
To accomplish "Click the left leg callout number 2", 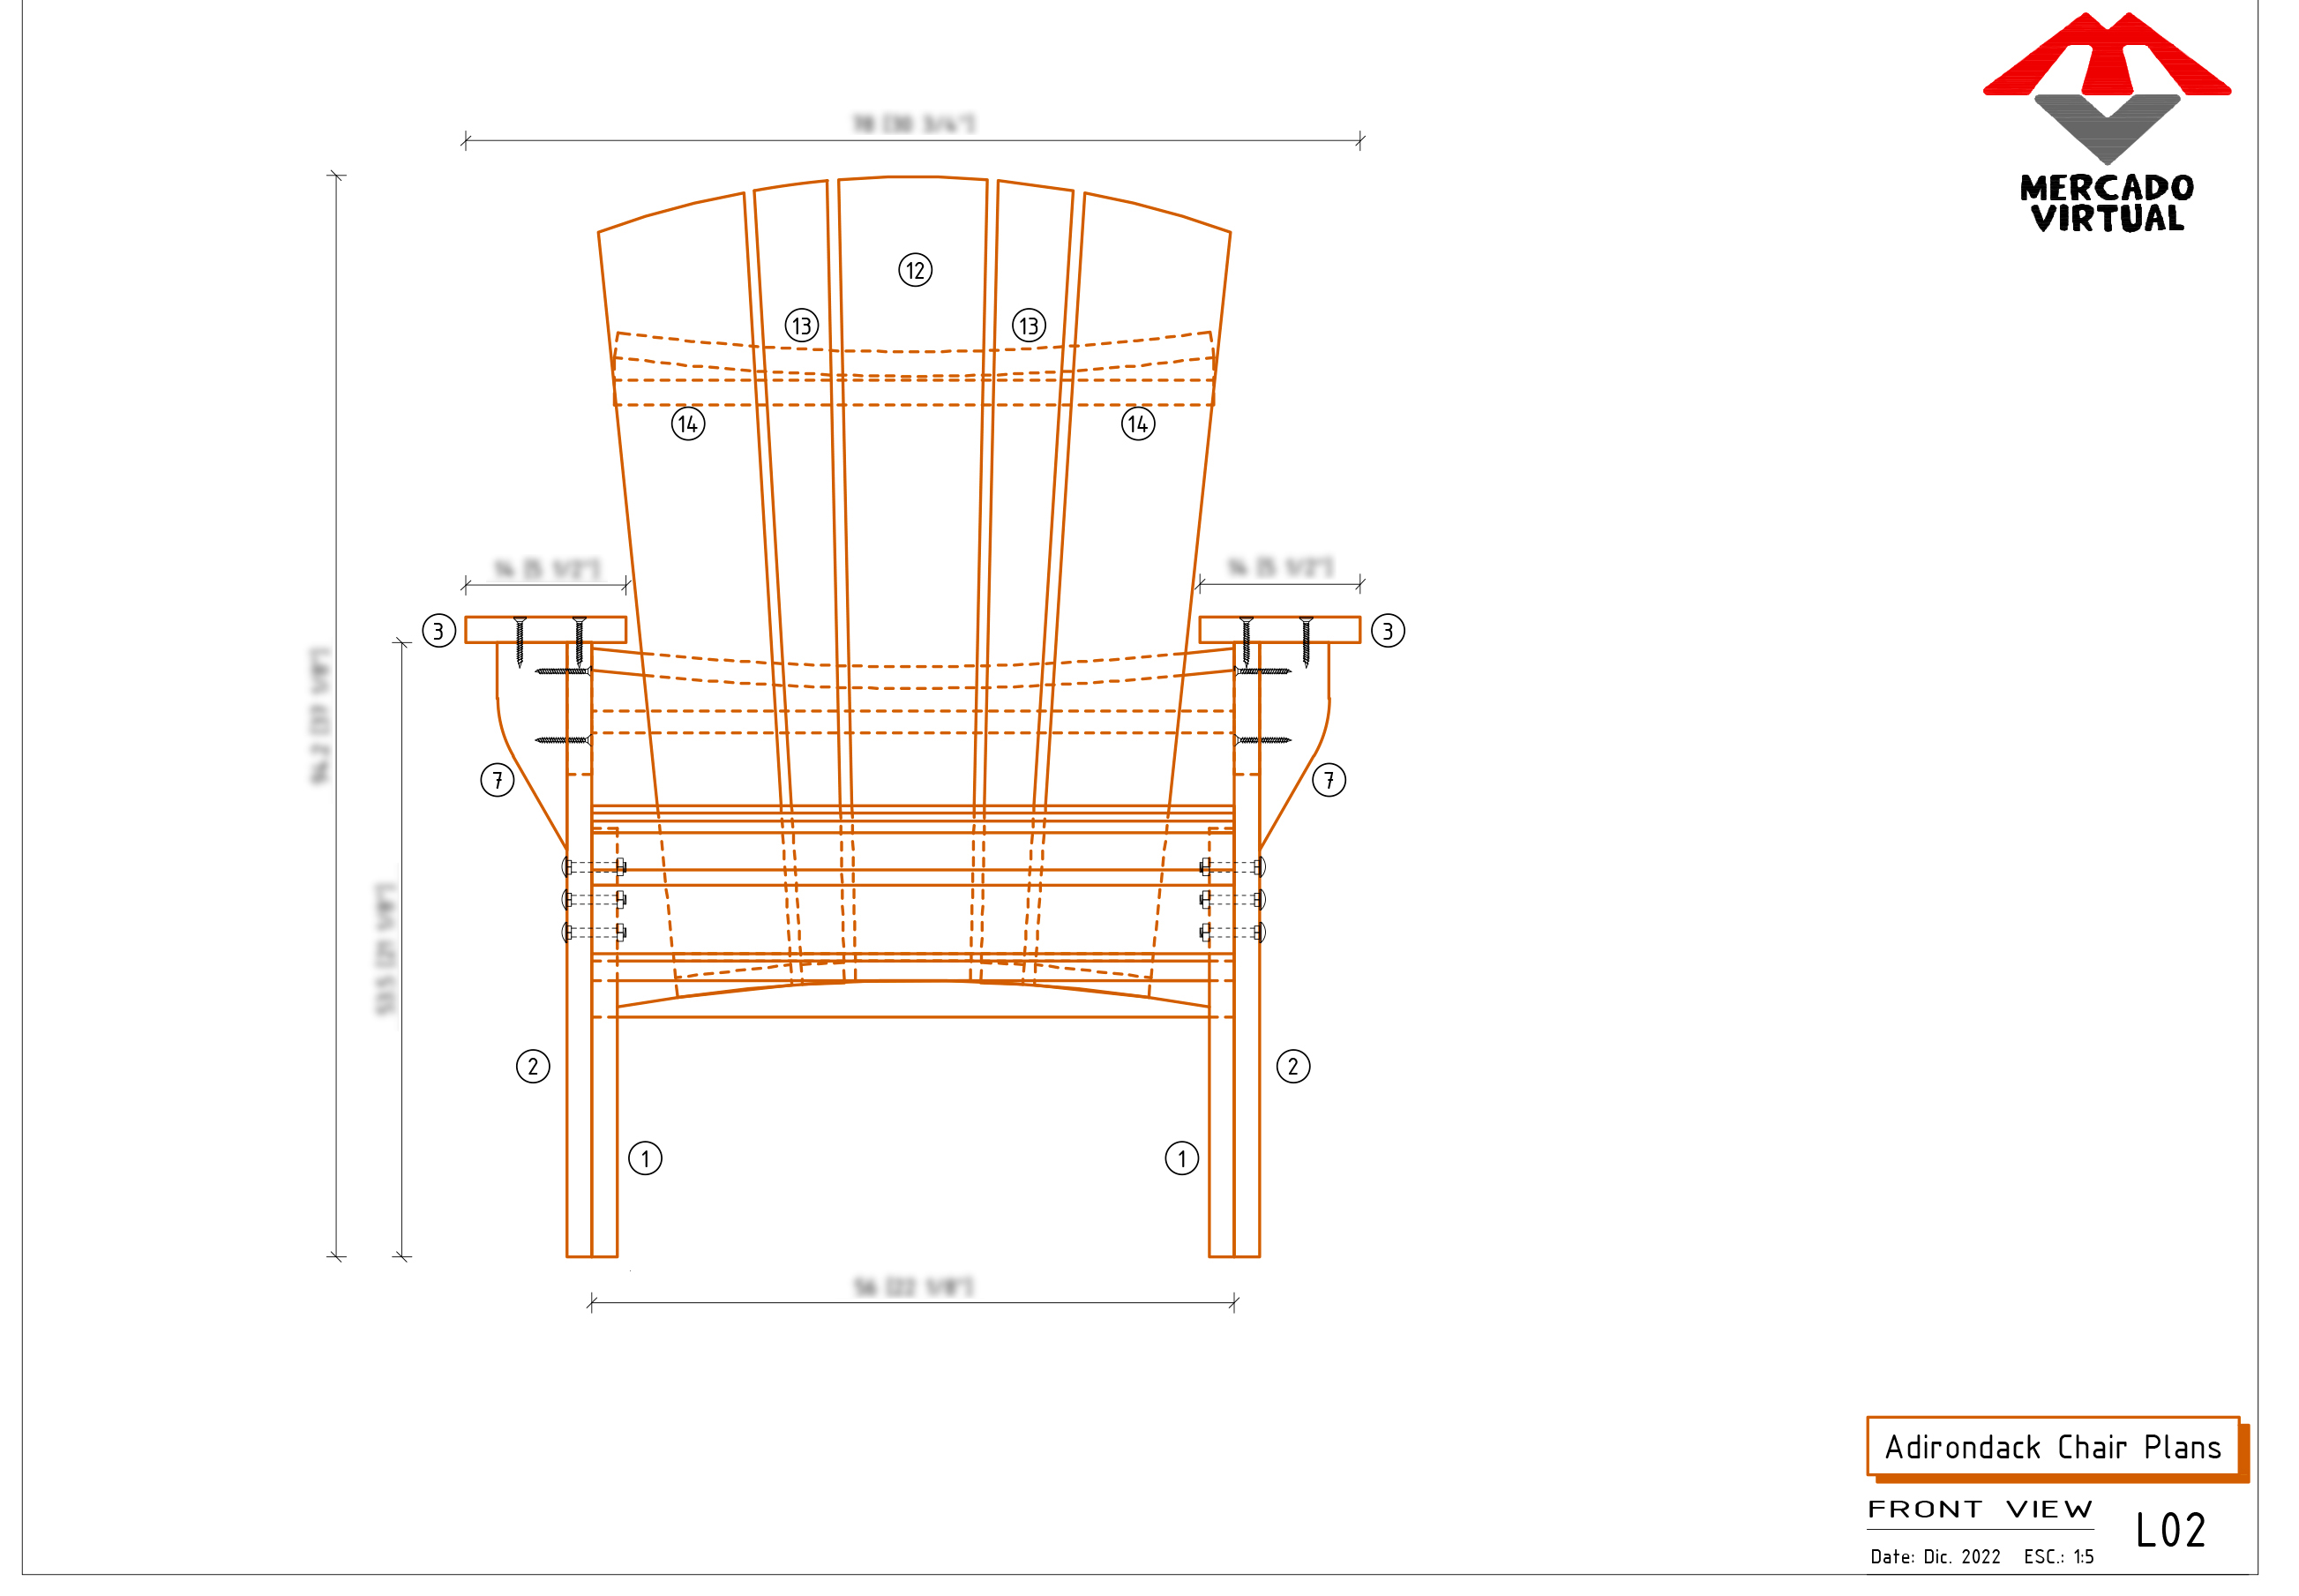I will coord(533,1066).
